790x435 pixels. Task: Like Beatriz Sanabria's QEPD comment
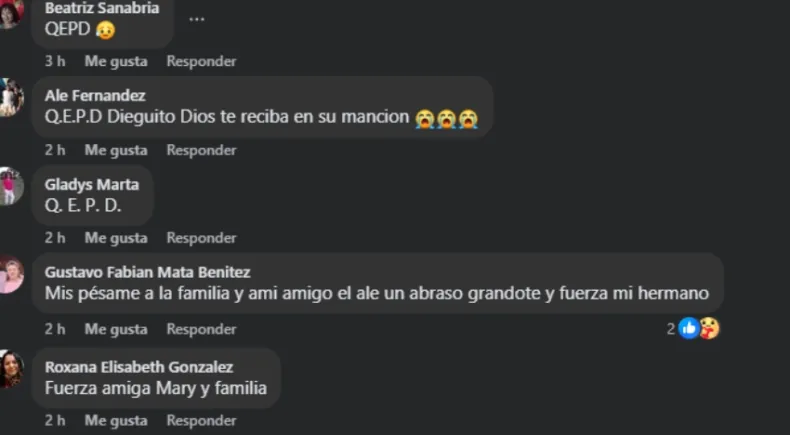116,61
